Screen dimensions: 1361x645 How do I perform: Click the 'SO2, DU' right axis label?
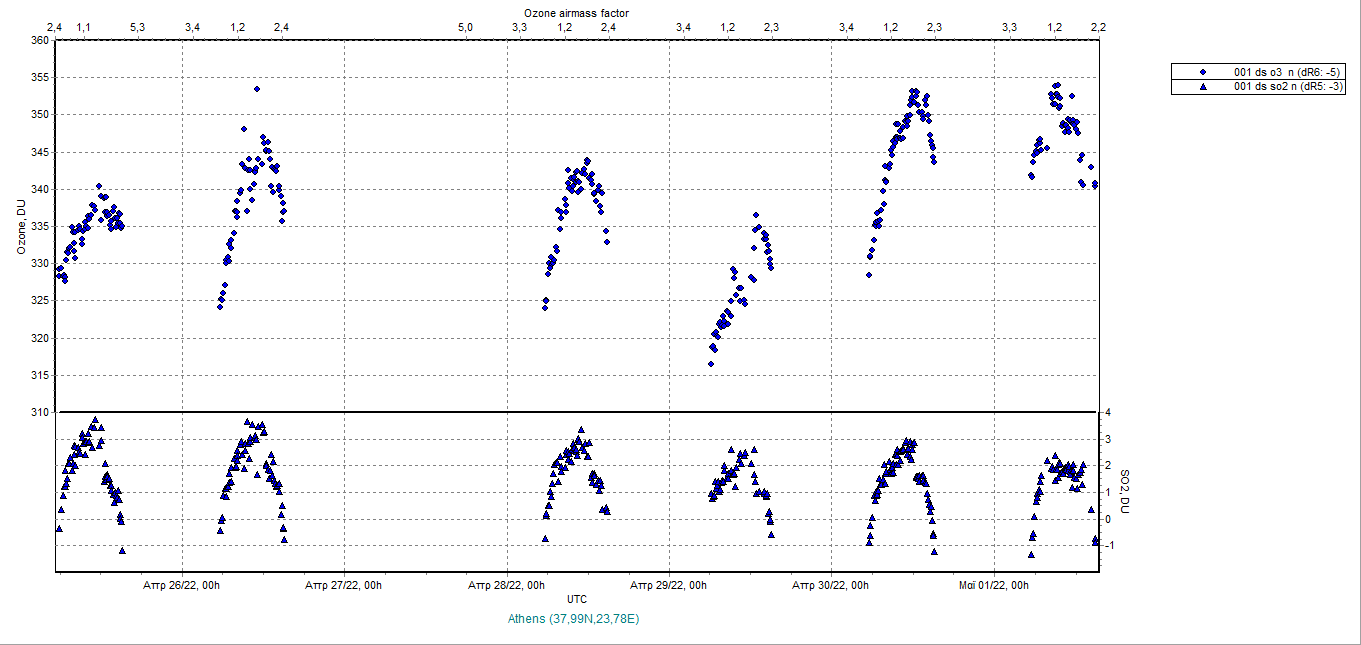[1124, 491]
